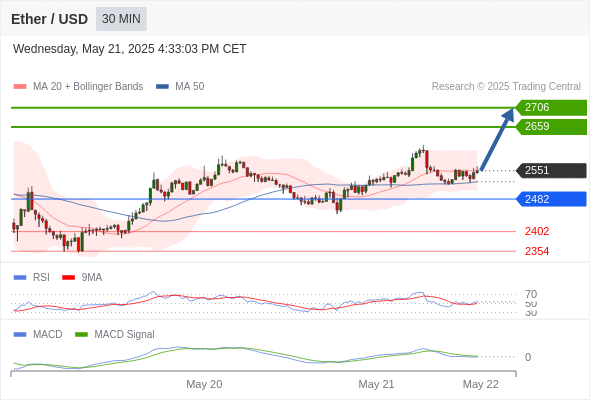Screen dimensions: 590x400
Task: Select the green 2706 resistance price tag
Action: tap(551, 108)
